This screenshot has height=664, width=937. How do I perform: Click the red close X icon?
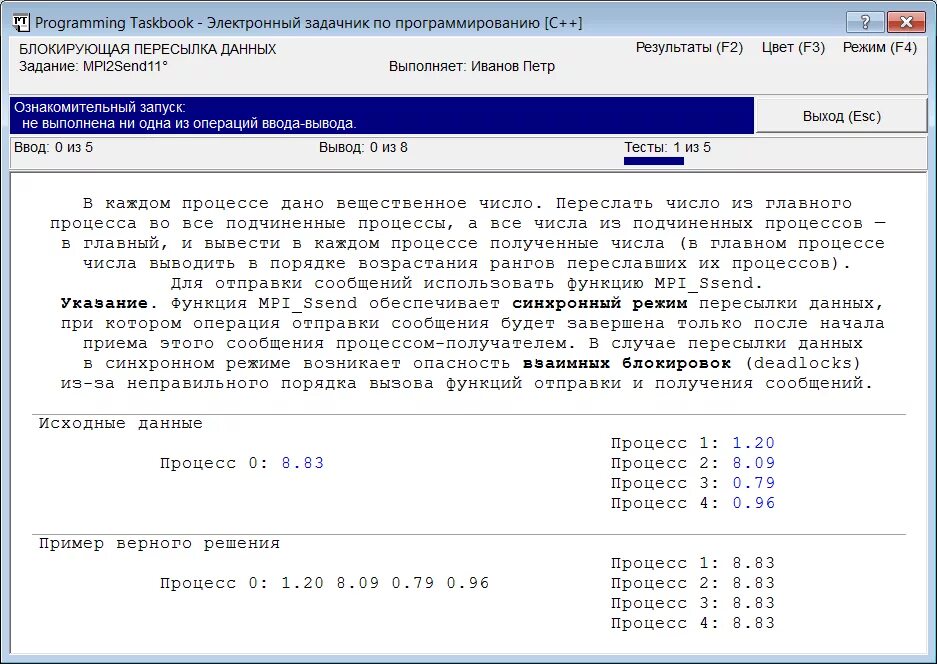tap(905, 21)
